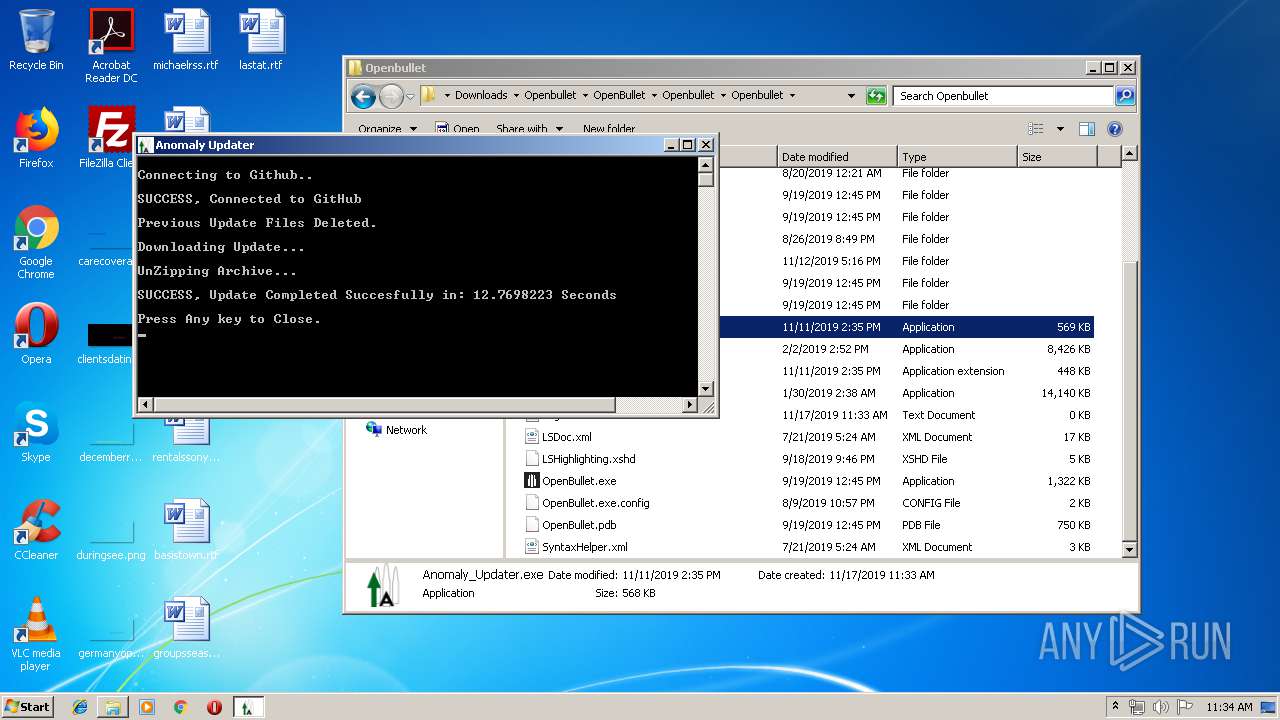Click Explorer's Back navigation arrow
This screenshot has height=720, width=1280.
pyautogui.click(x=363, y=96)
